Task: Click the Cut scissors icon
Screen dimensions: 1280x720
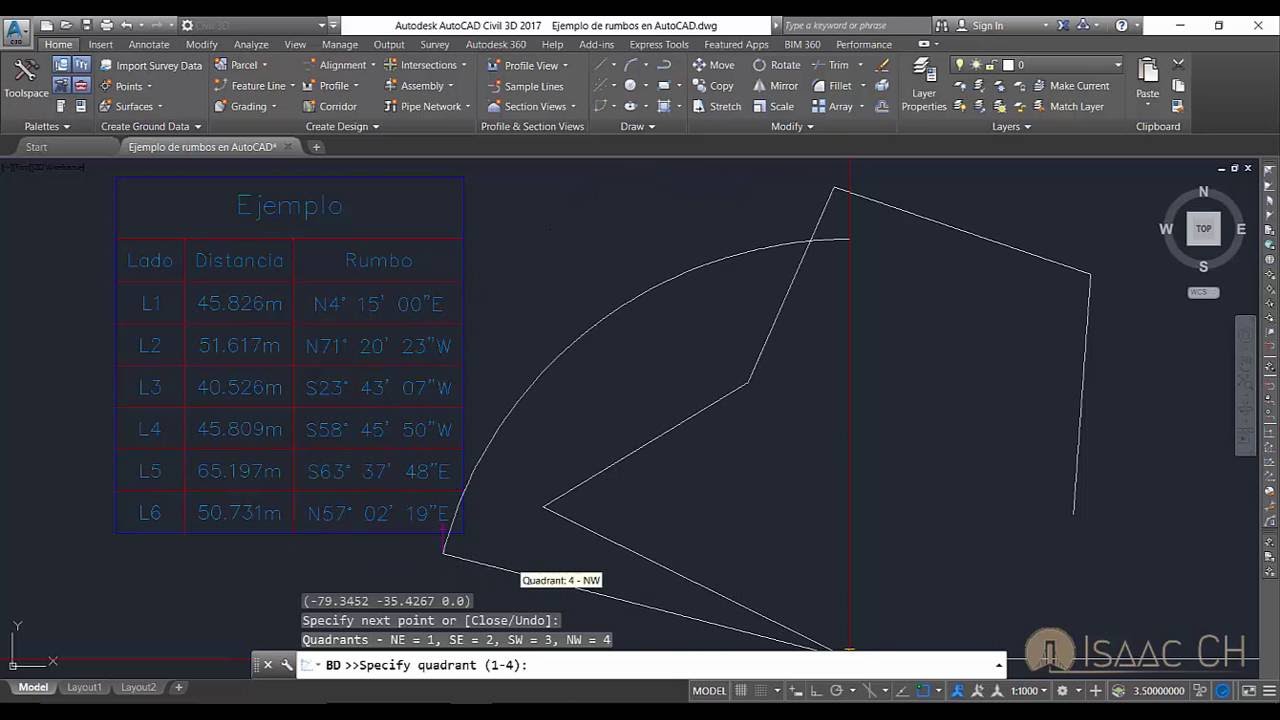Action: (1178, 65)
